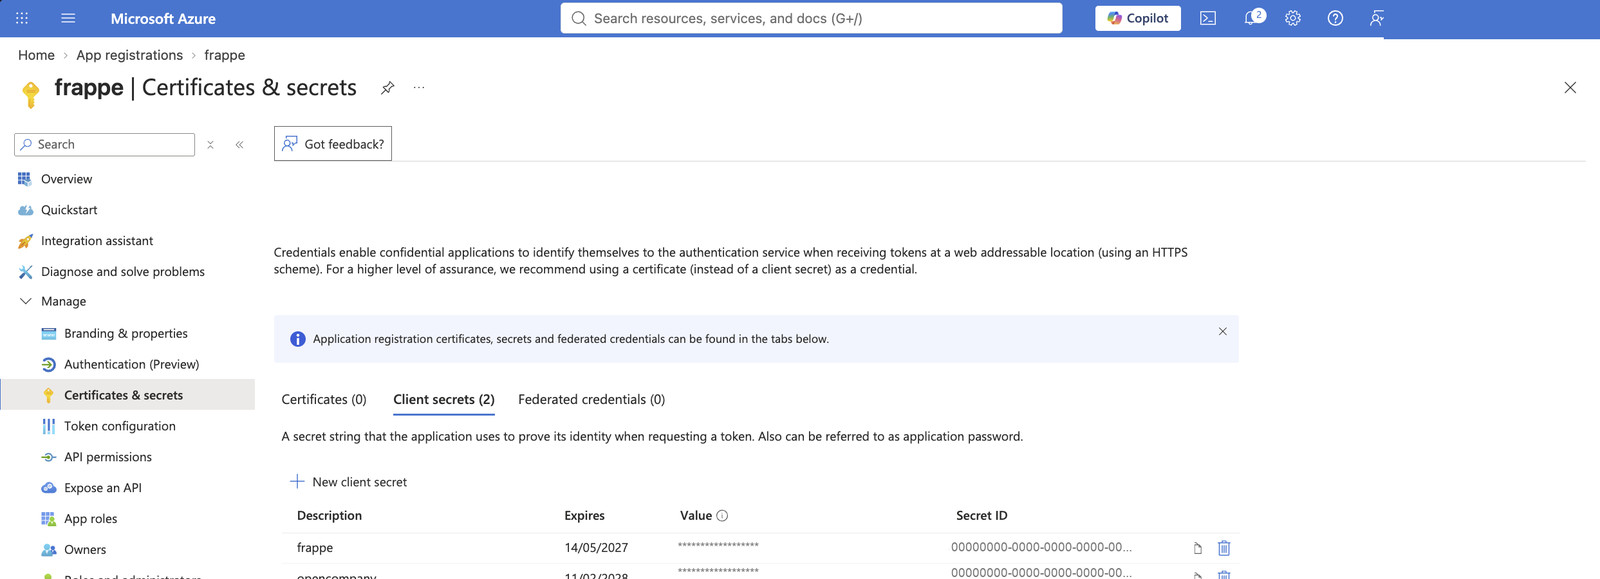Click the Expires column header
This screenshot has height=579, width=1600.
pos(584,516)
